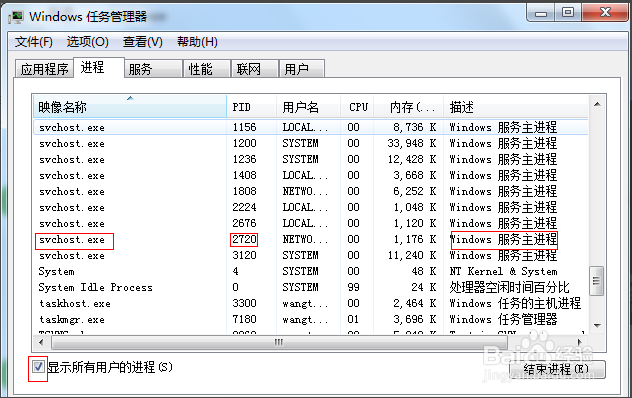
Task: Select svchost.exe row with PID 1156
Action: [x=310, y=127]
